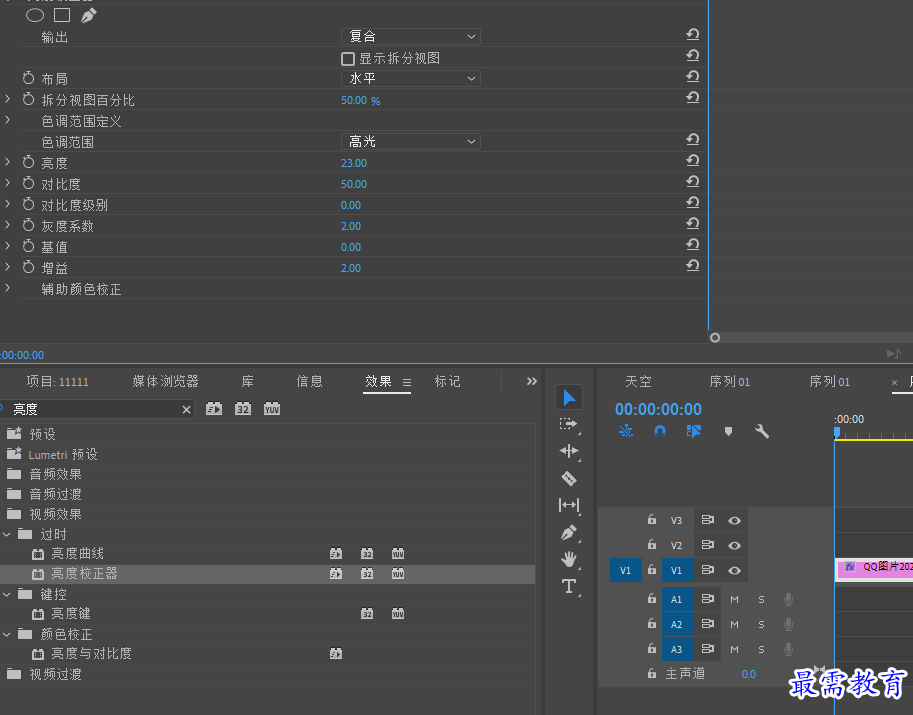
Task: Open the 效果 panel menu
Action: [407, 383]
